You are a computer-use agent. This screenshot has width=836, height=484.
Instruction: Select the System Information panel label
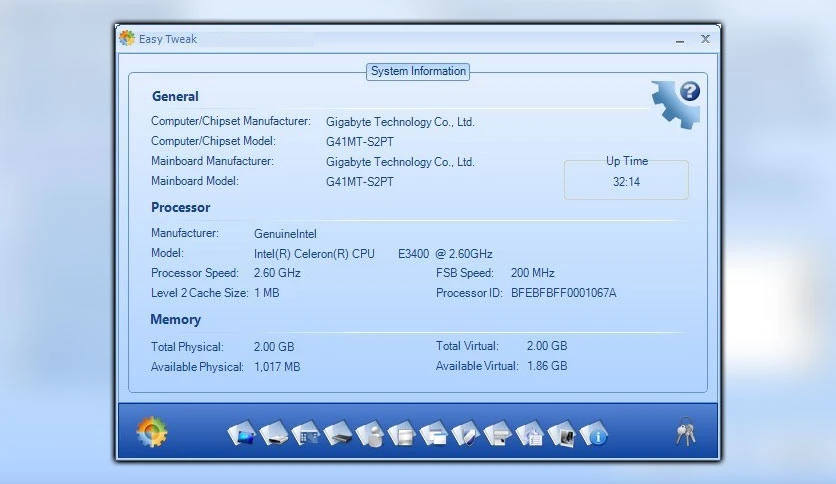tap(418, 71)
